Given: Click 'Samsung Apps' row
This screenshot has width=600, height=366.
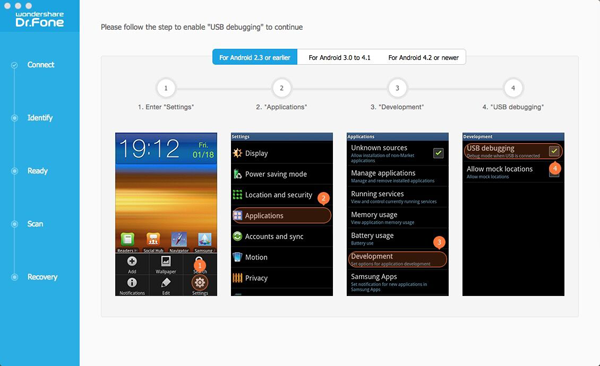Looking at the screenshot, I should point(398,282).
